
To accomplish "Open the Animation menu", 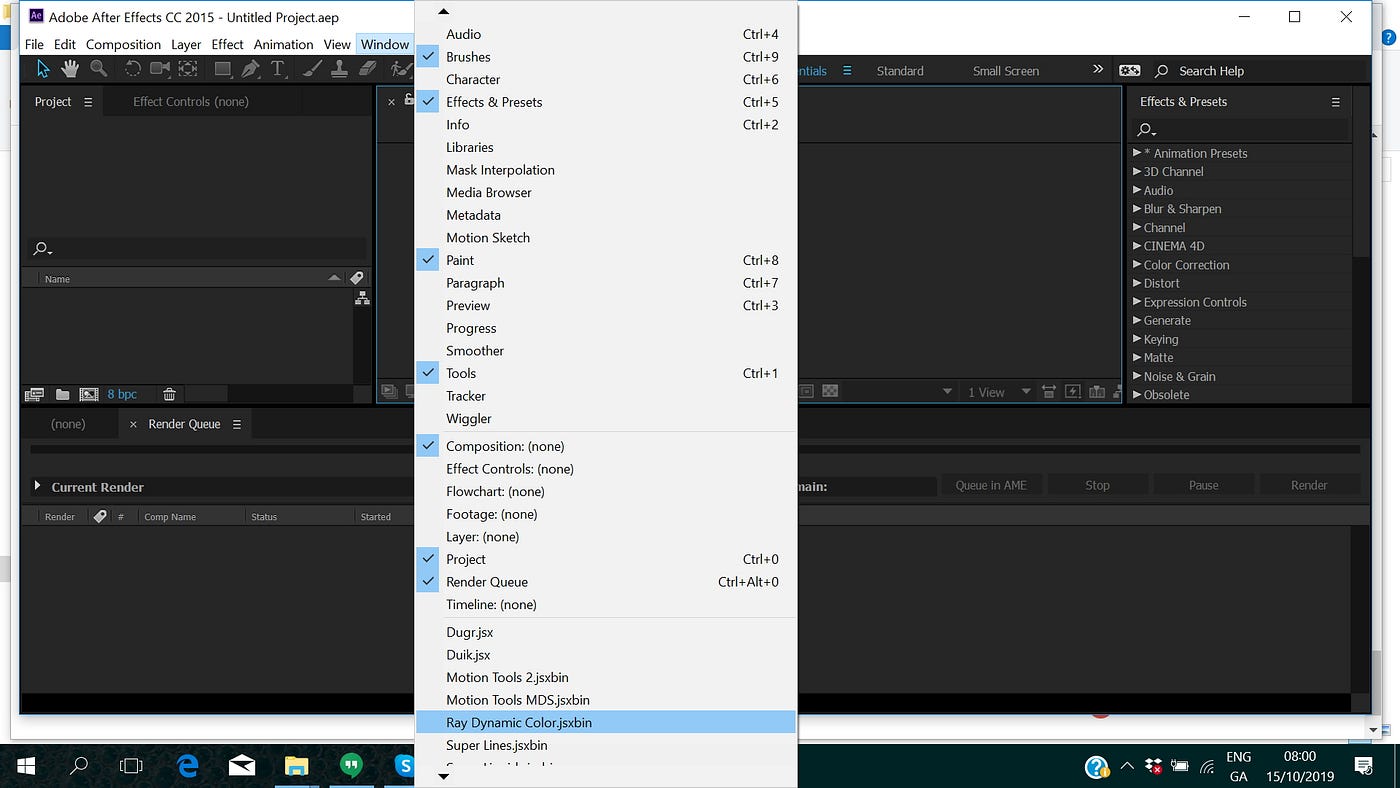I will [x=283, y=44].
